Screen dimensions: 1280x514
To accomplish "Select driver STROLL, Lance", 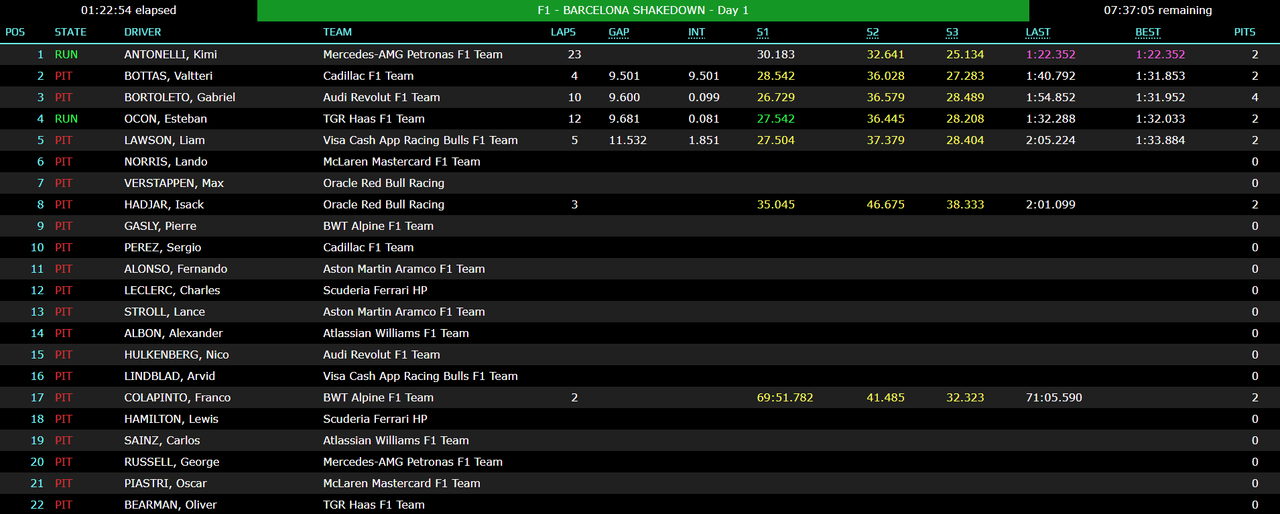I will [x=165, y=312].
